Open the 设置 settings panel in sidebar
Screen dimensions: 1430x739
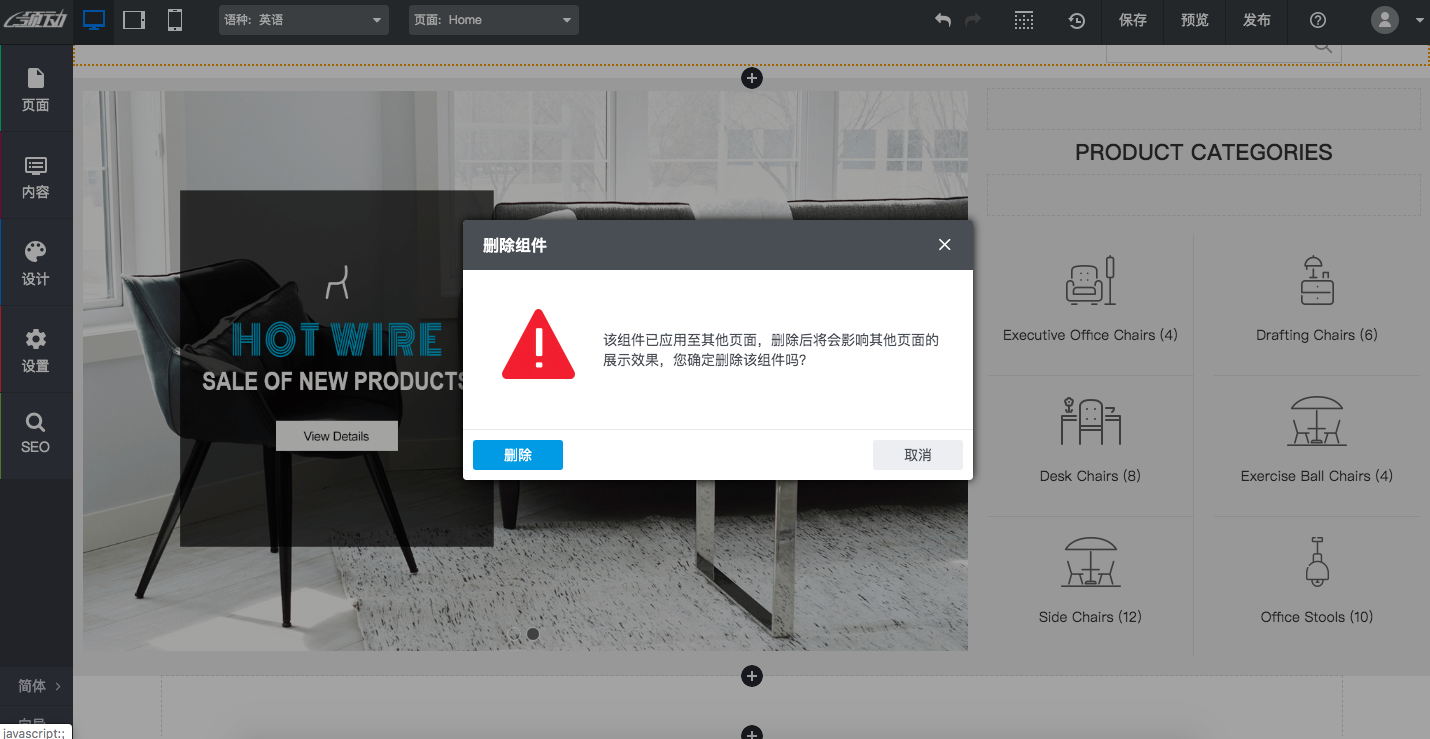[36, 349]
